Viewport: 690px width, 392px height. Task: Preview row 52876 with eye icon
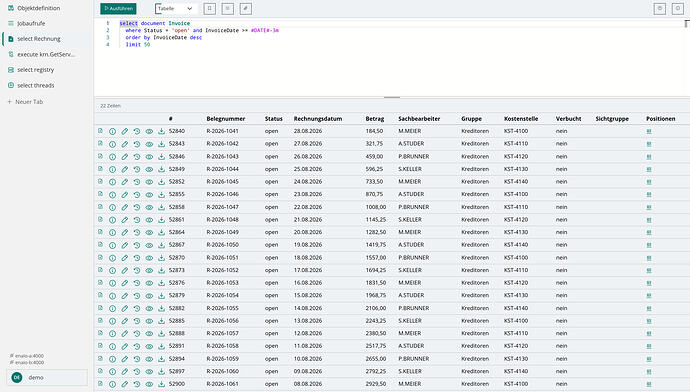click(149, 283)
